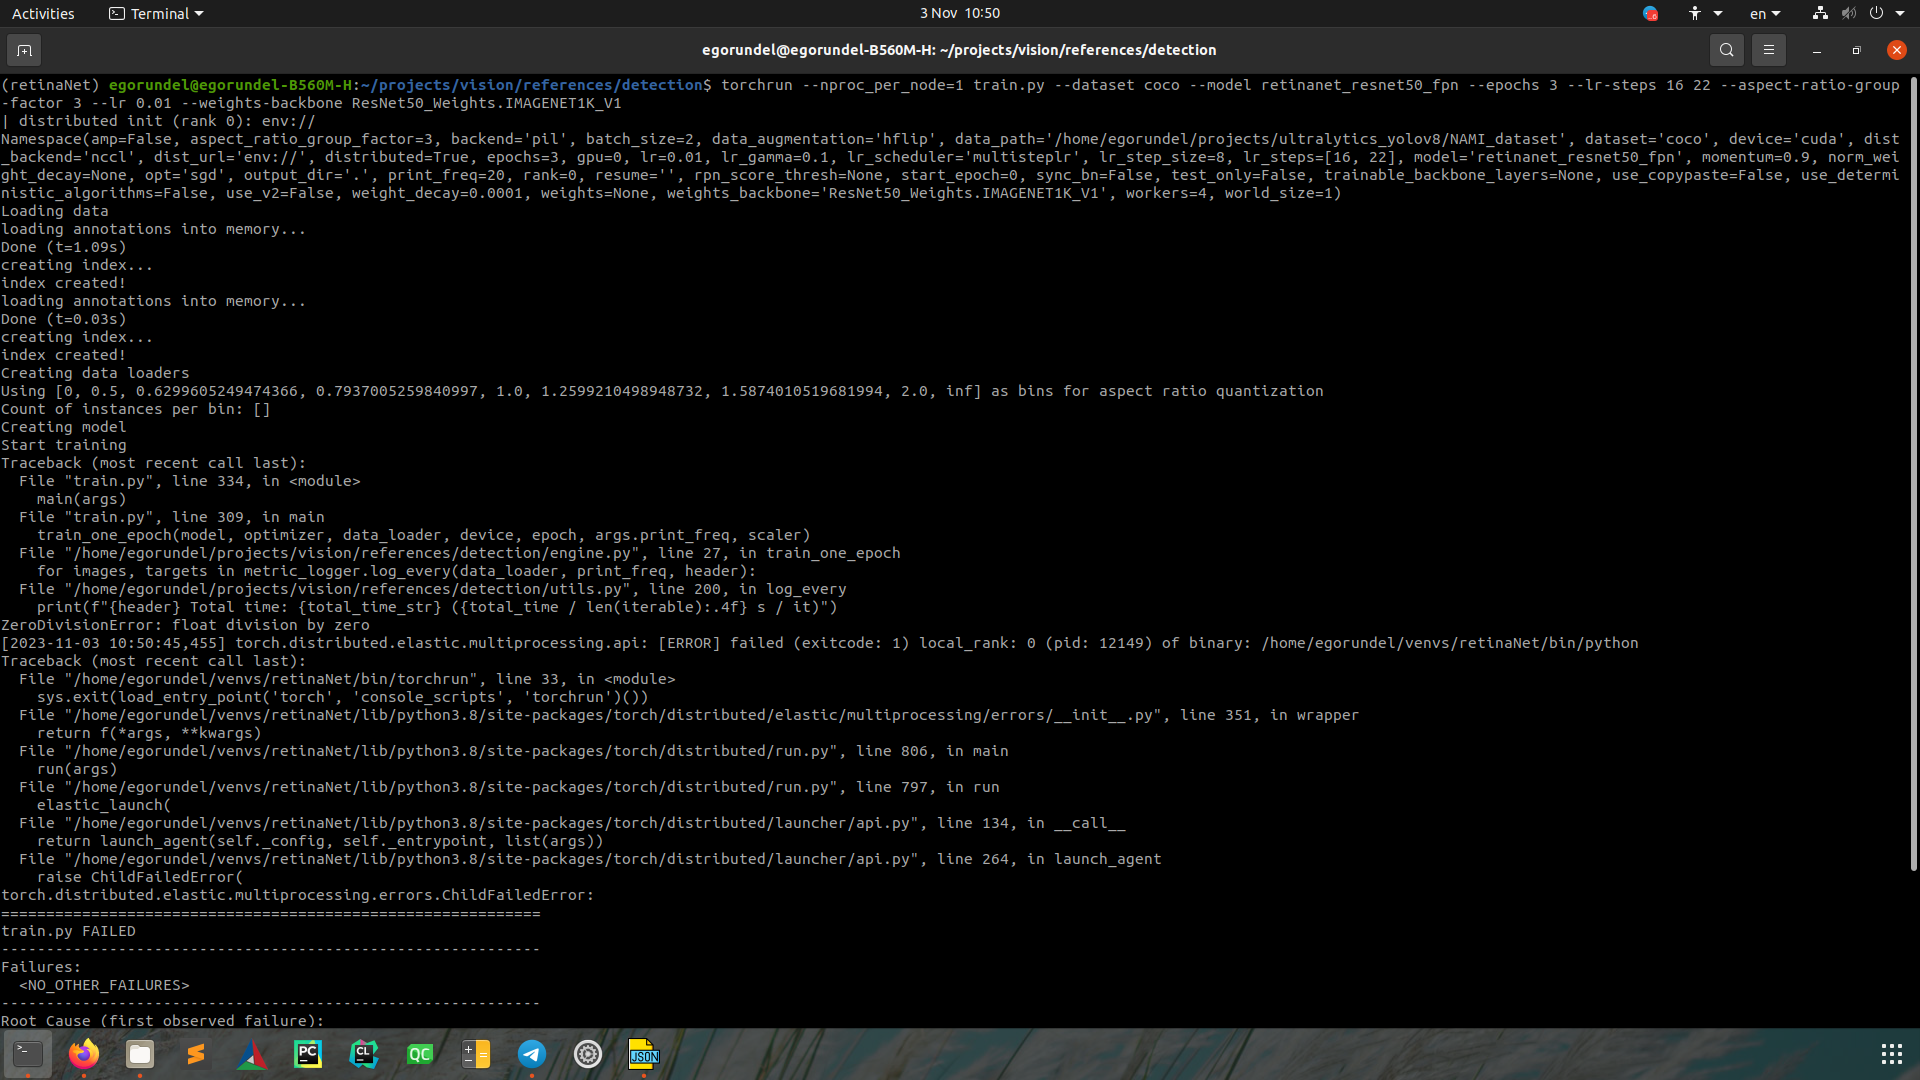Launch Firefox from the dock
1920x1080 pixels.
click(84, 1054)
